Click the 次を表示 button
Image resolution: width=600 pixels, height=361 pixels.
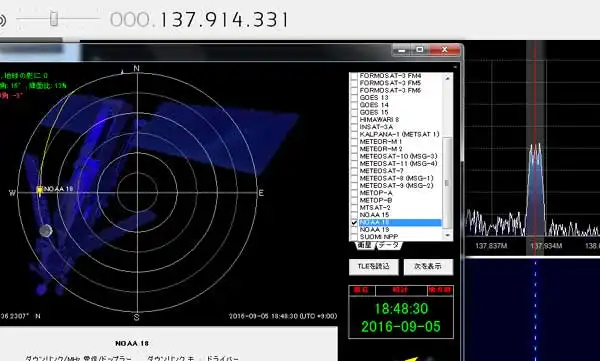tap(428, 266)
